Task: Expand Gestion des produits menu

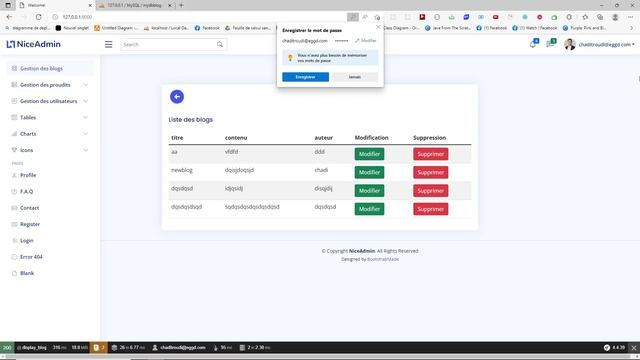Action: 50,85
